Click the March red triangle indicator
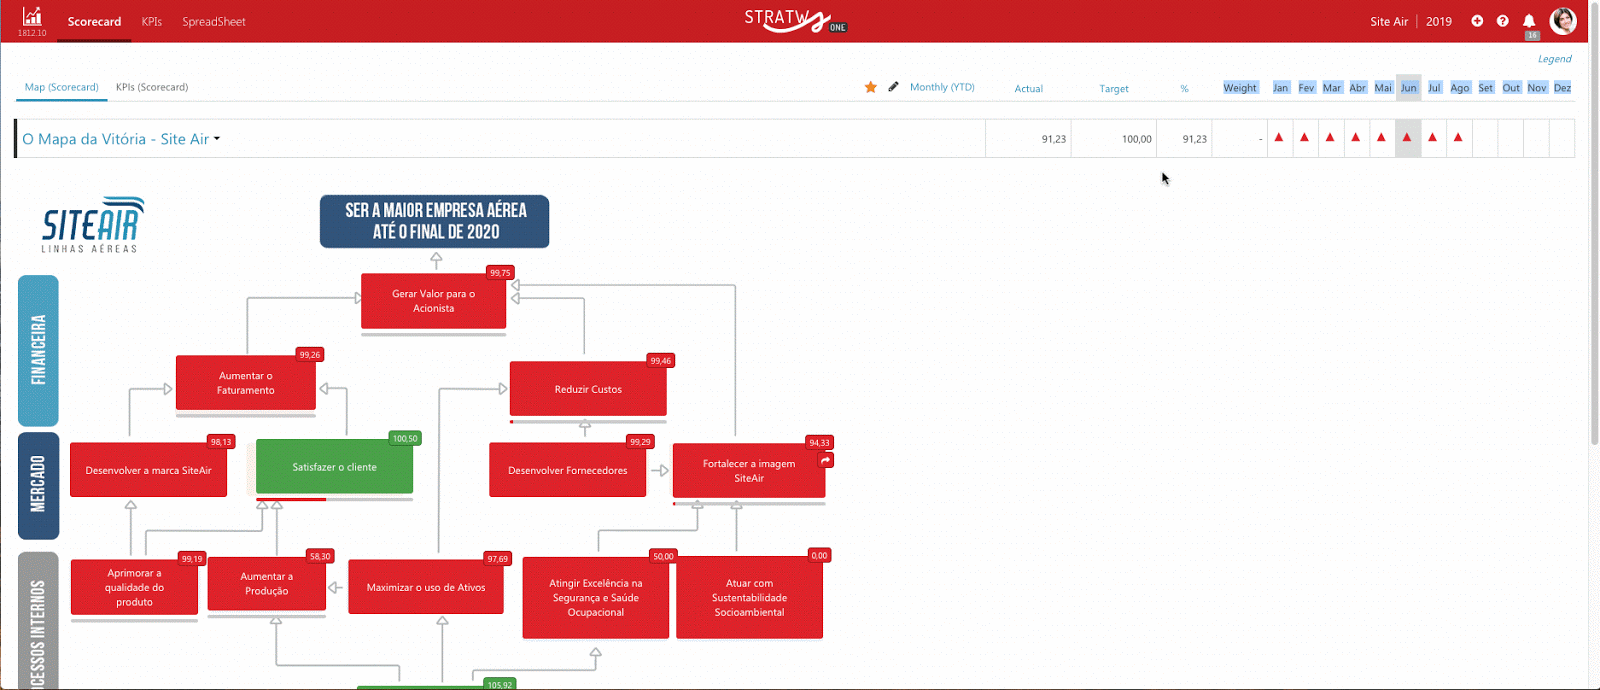Screen dimensions: 1600x690 [1330, 137]
